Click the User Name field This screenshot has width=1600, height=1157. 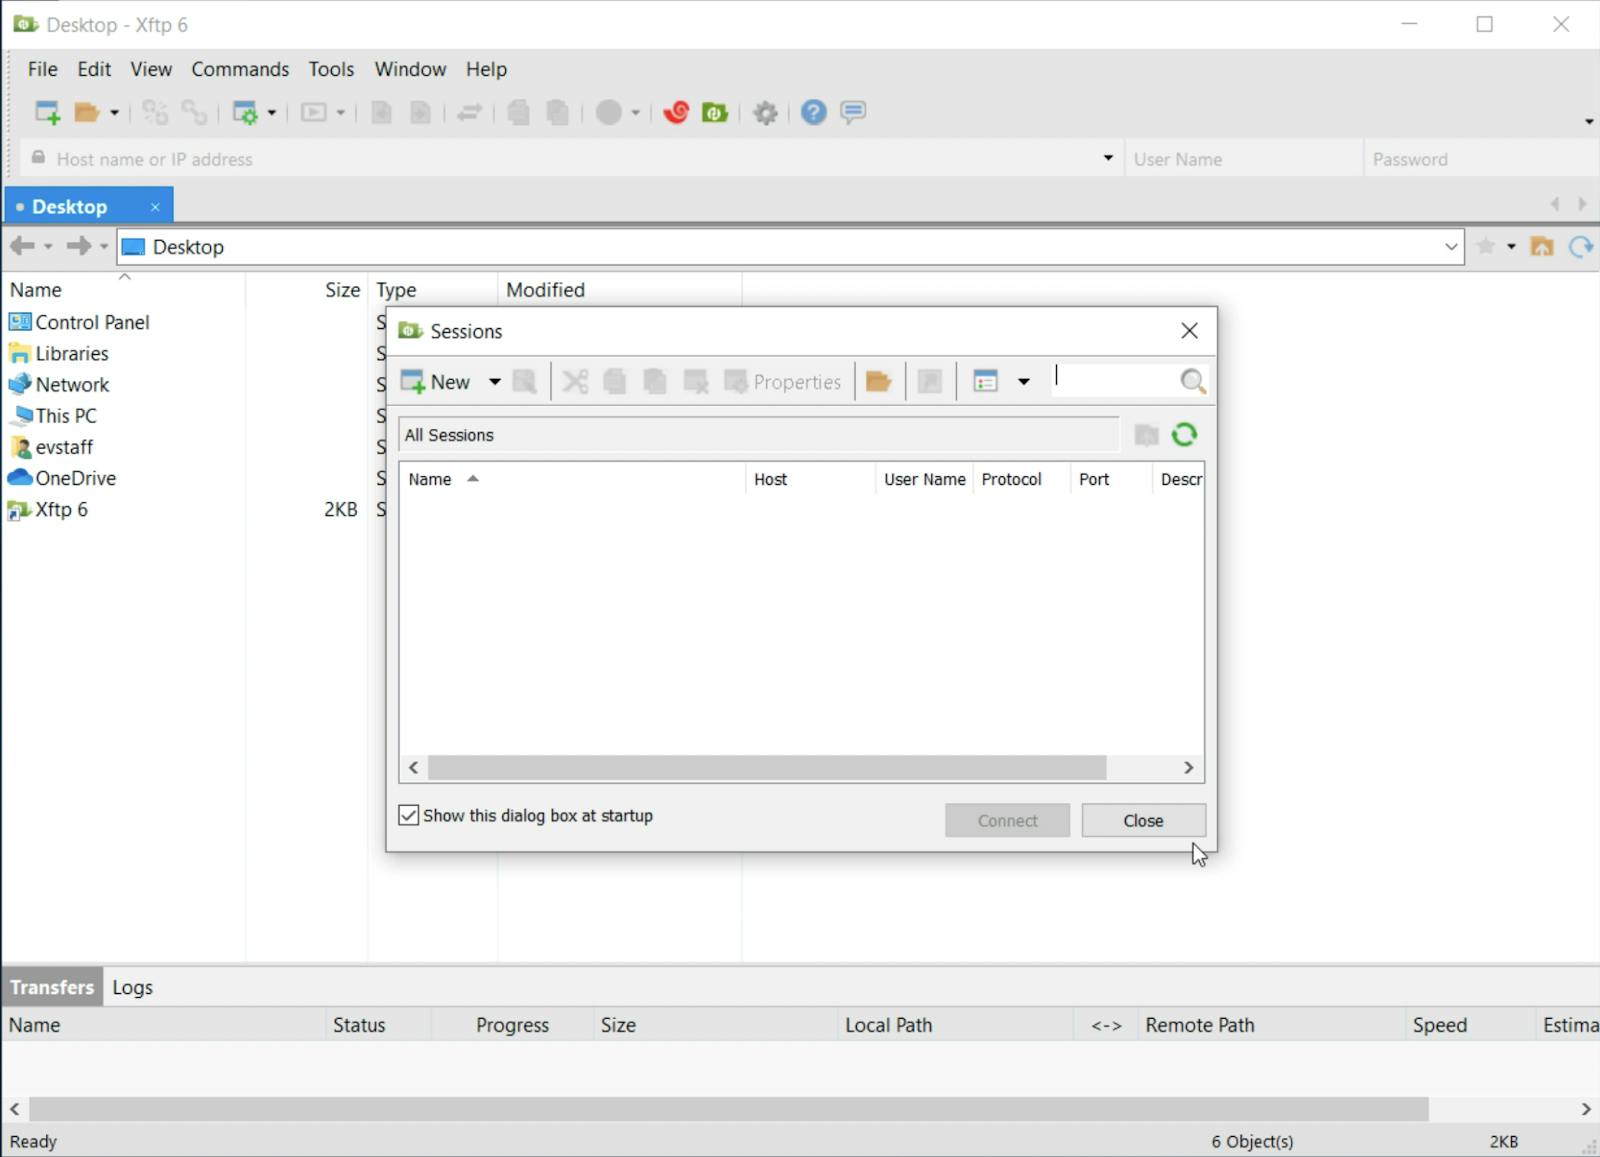tap(1243, 159)
